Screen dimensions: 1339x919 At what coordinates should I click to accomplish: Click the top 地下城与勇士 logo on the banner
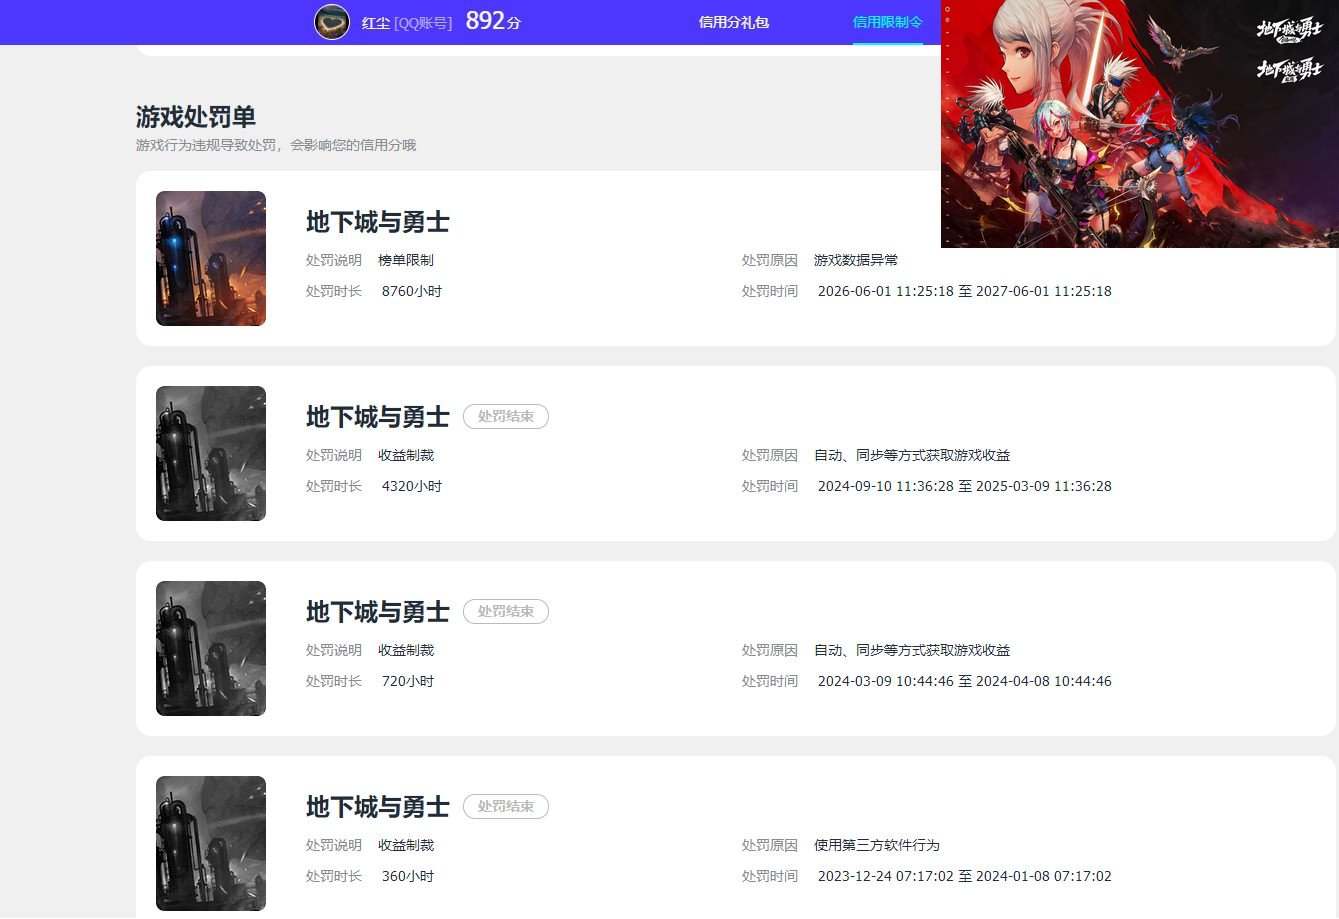click(x=1289, y=29)
